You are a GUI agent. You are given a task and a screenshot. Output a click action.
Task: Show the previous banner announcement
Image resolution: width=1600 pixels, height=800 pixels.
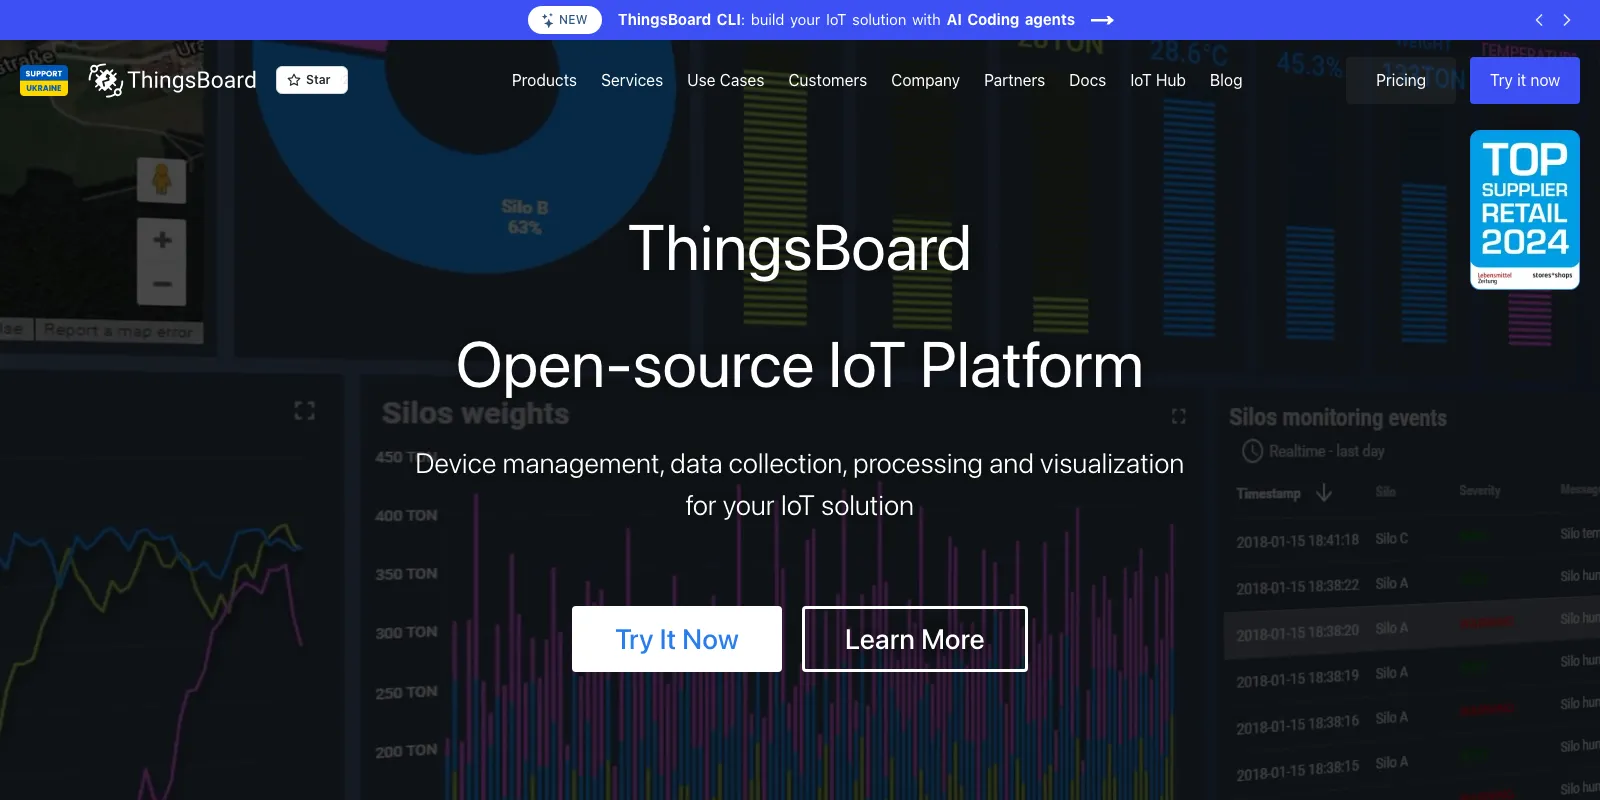point(1539,20)
